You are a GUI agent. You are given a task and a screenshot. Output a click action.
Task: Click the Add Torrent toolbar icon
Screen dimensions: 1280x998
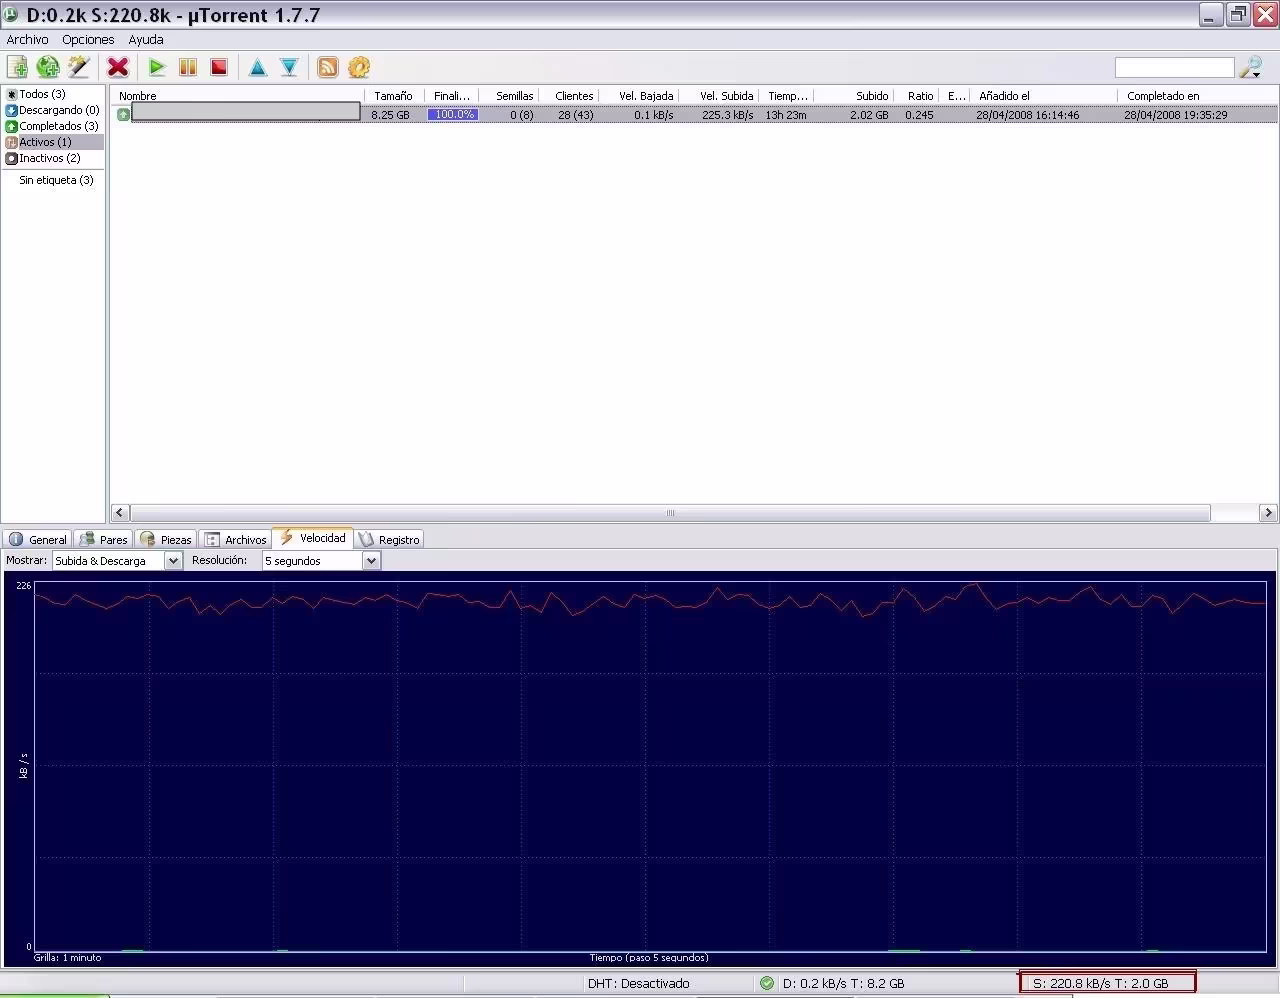(x=17, y=67)
